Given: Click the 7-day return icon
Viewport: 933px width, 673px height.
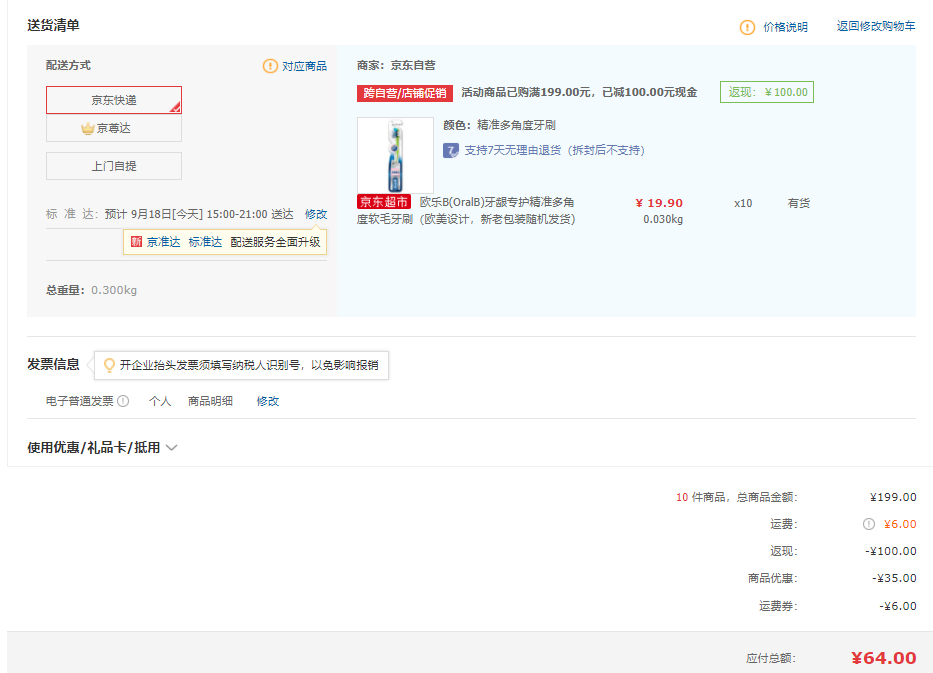Looking at the screenshot, I should pyautogui.click(x=450, y=151).
